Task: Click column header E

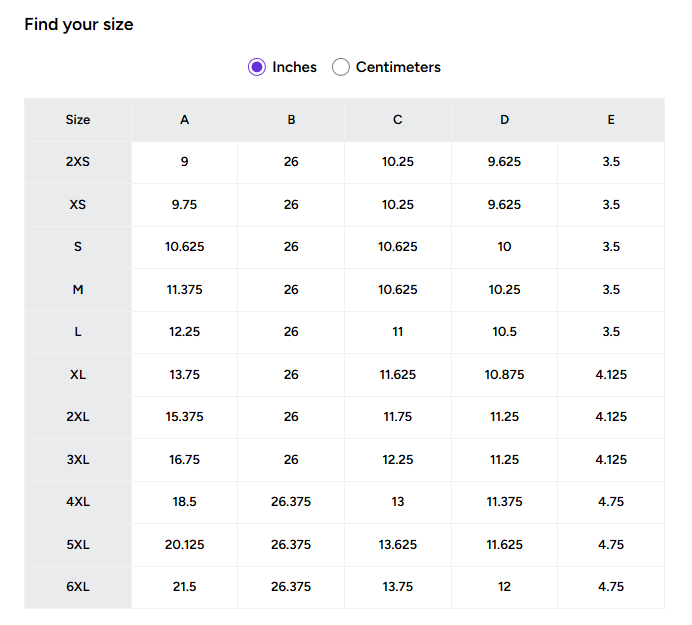Action: coord(611,120)
